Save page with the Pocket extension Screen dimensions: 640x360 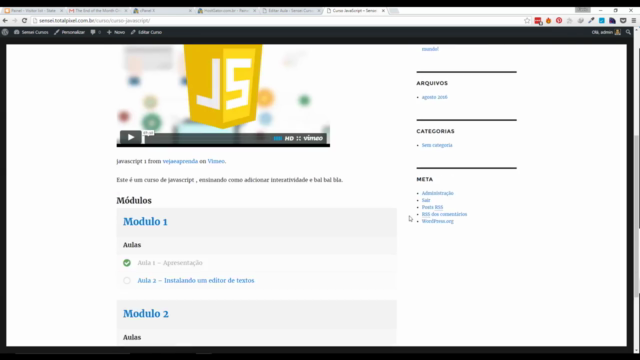click(623, 20)
